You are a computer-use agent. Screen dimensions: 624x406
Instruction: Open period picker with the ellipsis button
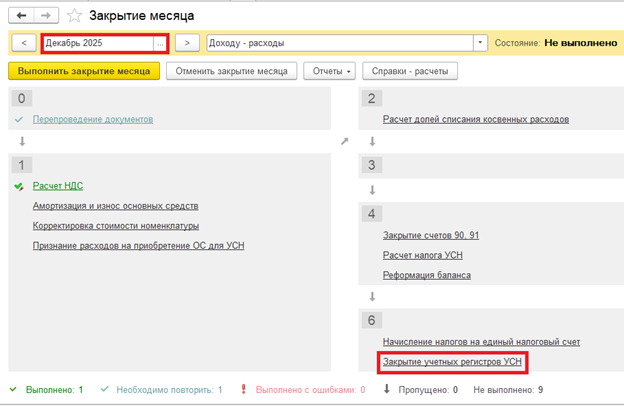(x=160, y=43)
